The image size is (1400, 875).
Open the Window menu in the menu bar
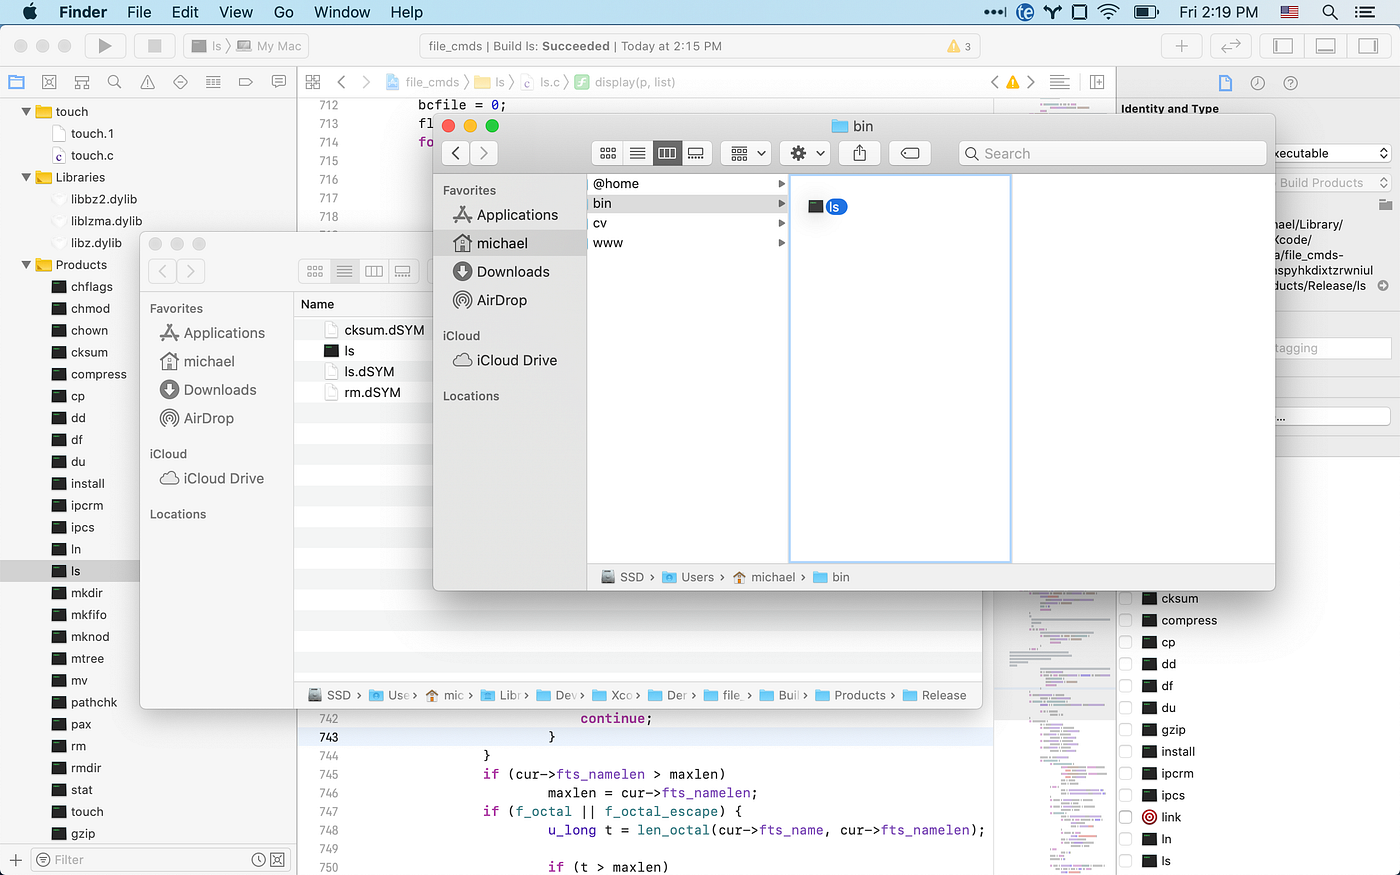(x=342, y=12)
